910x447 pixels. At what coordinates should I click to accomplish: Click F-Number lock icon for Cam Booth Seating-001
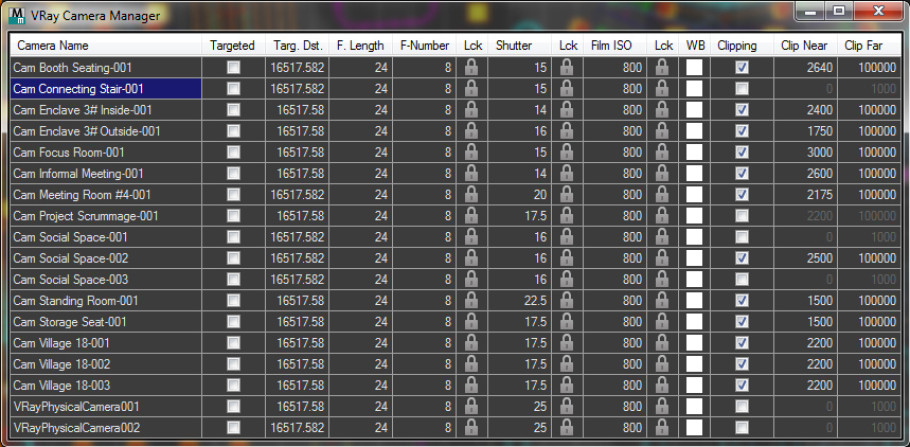(x=471, y=68)
